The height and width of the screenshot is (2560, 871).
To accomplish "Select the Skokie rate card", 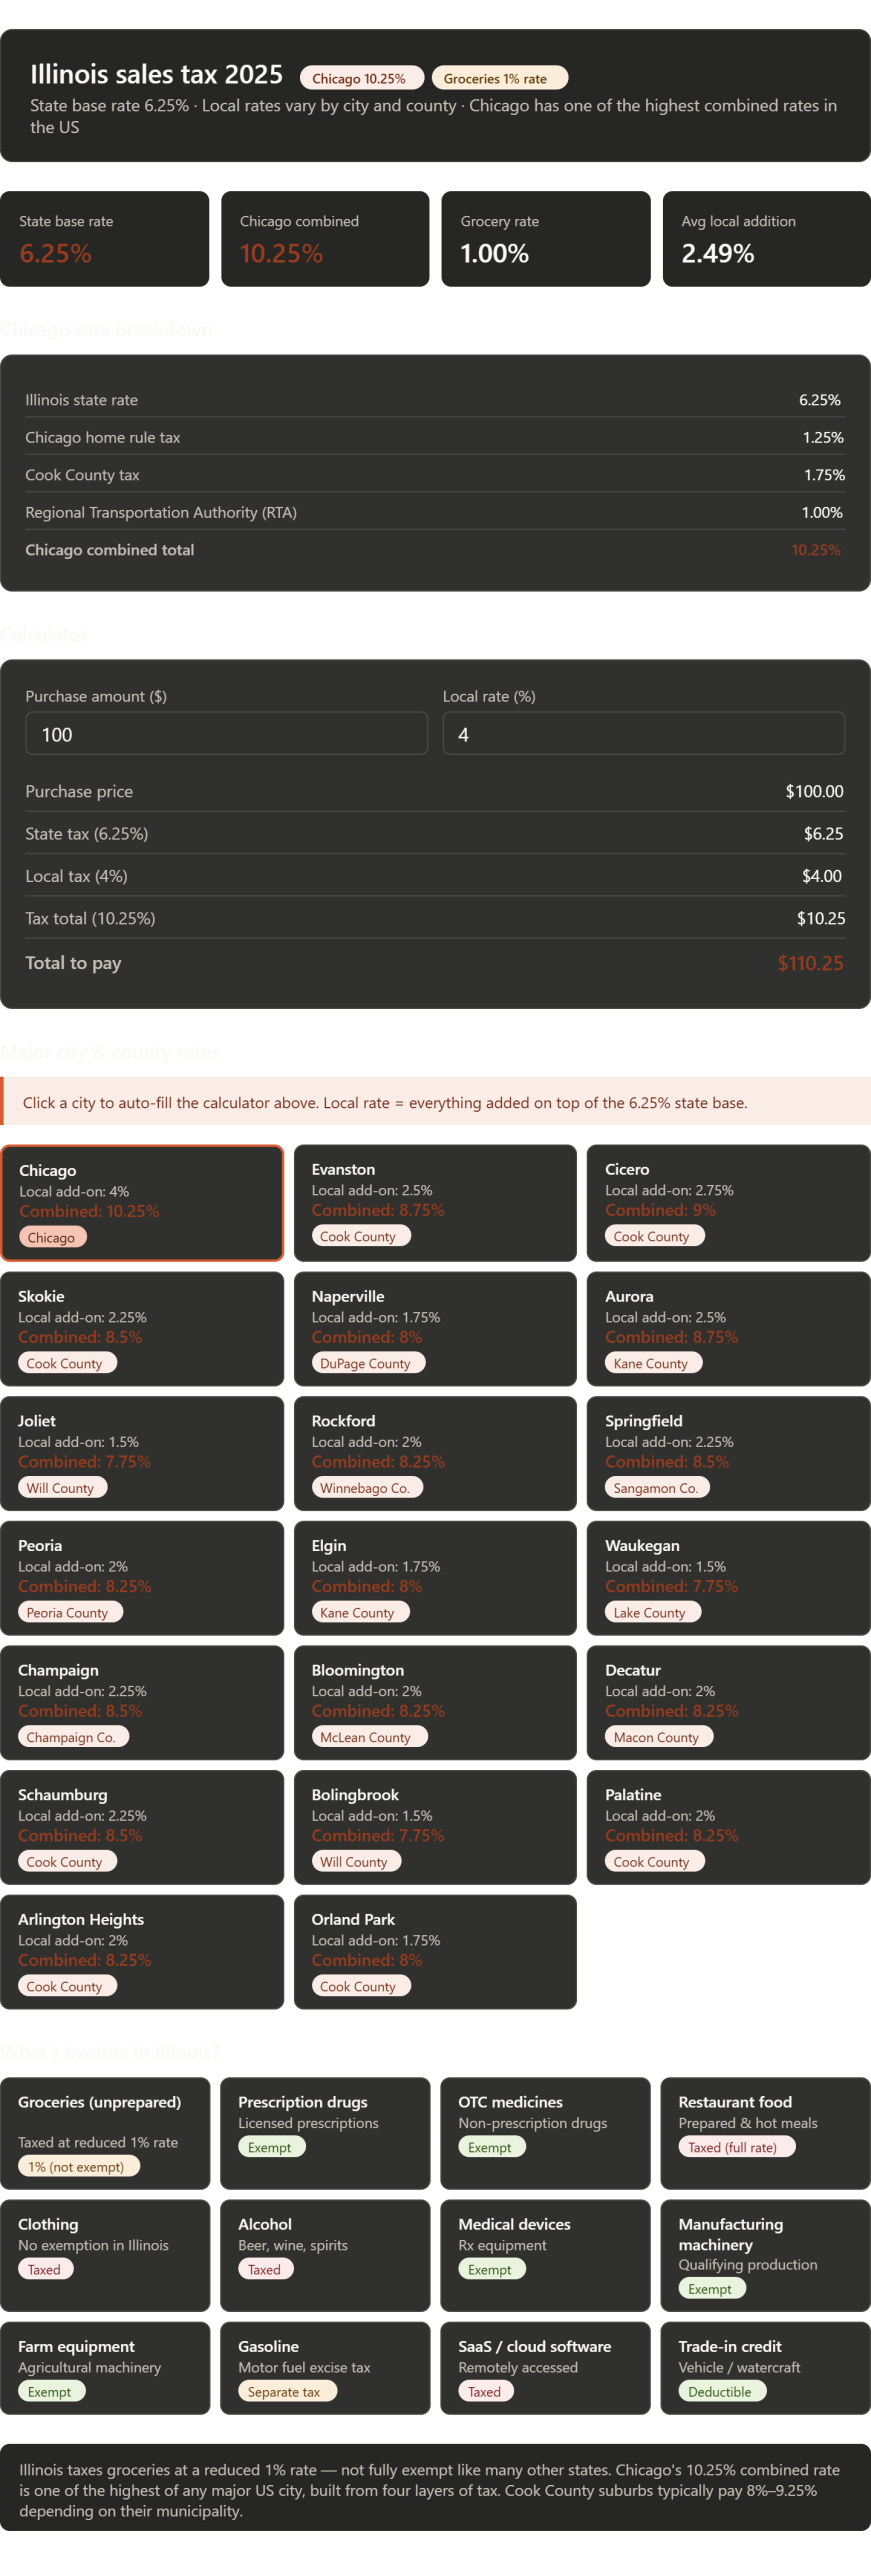I will (142, 1328).
